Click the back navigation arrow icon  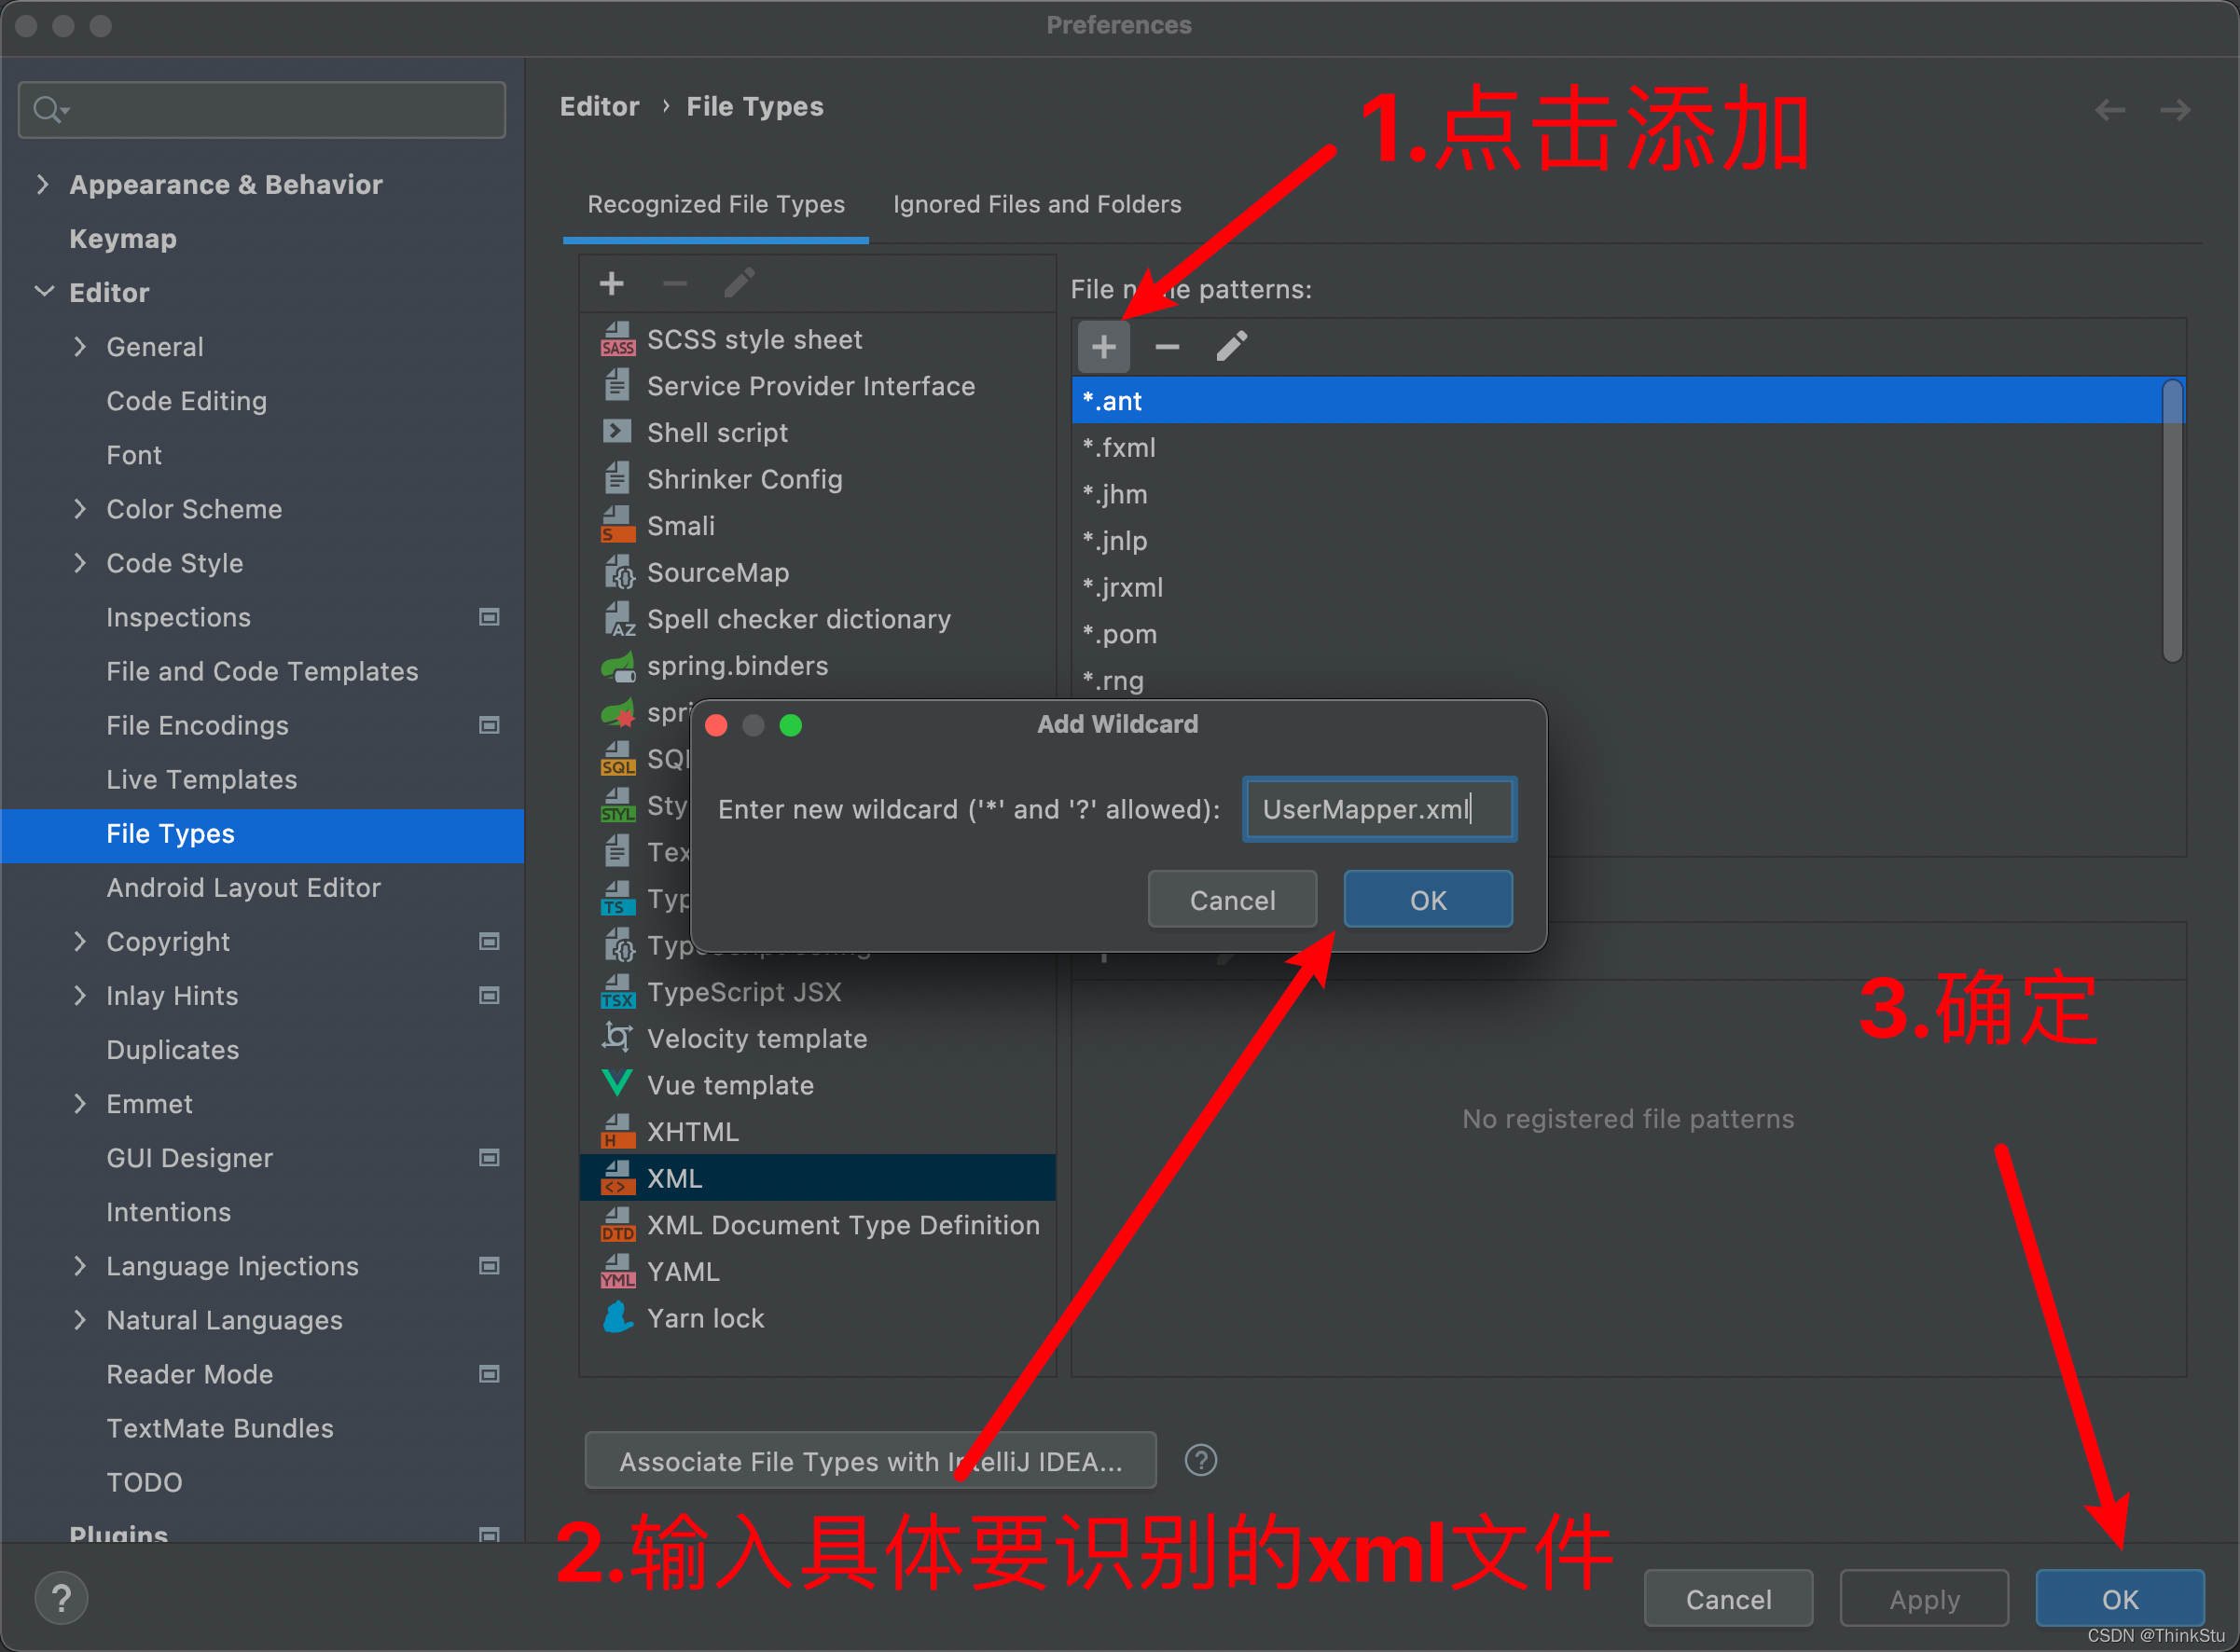2110,109
